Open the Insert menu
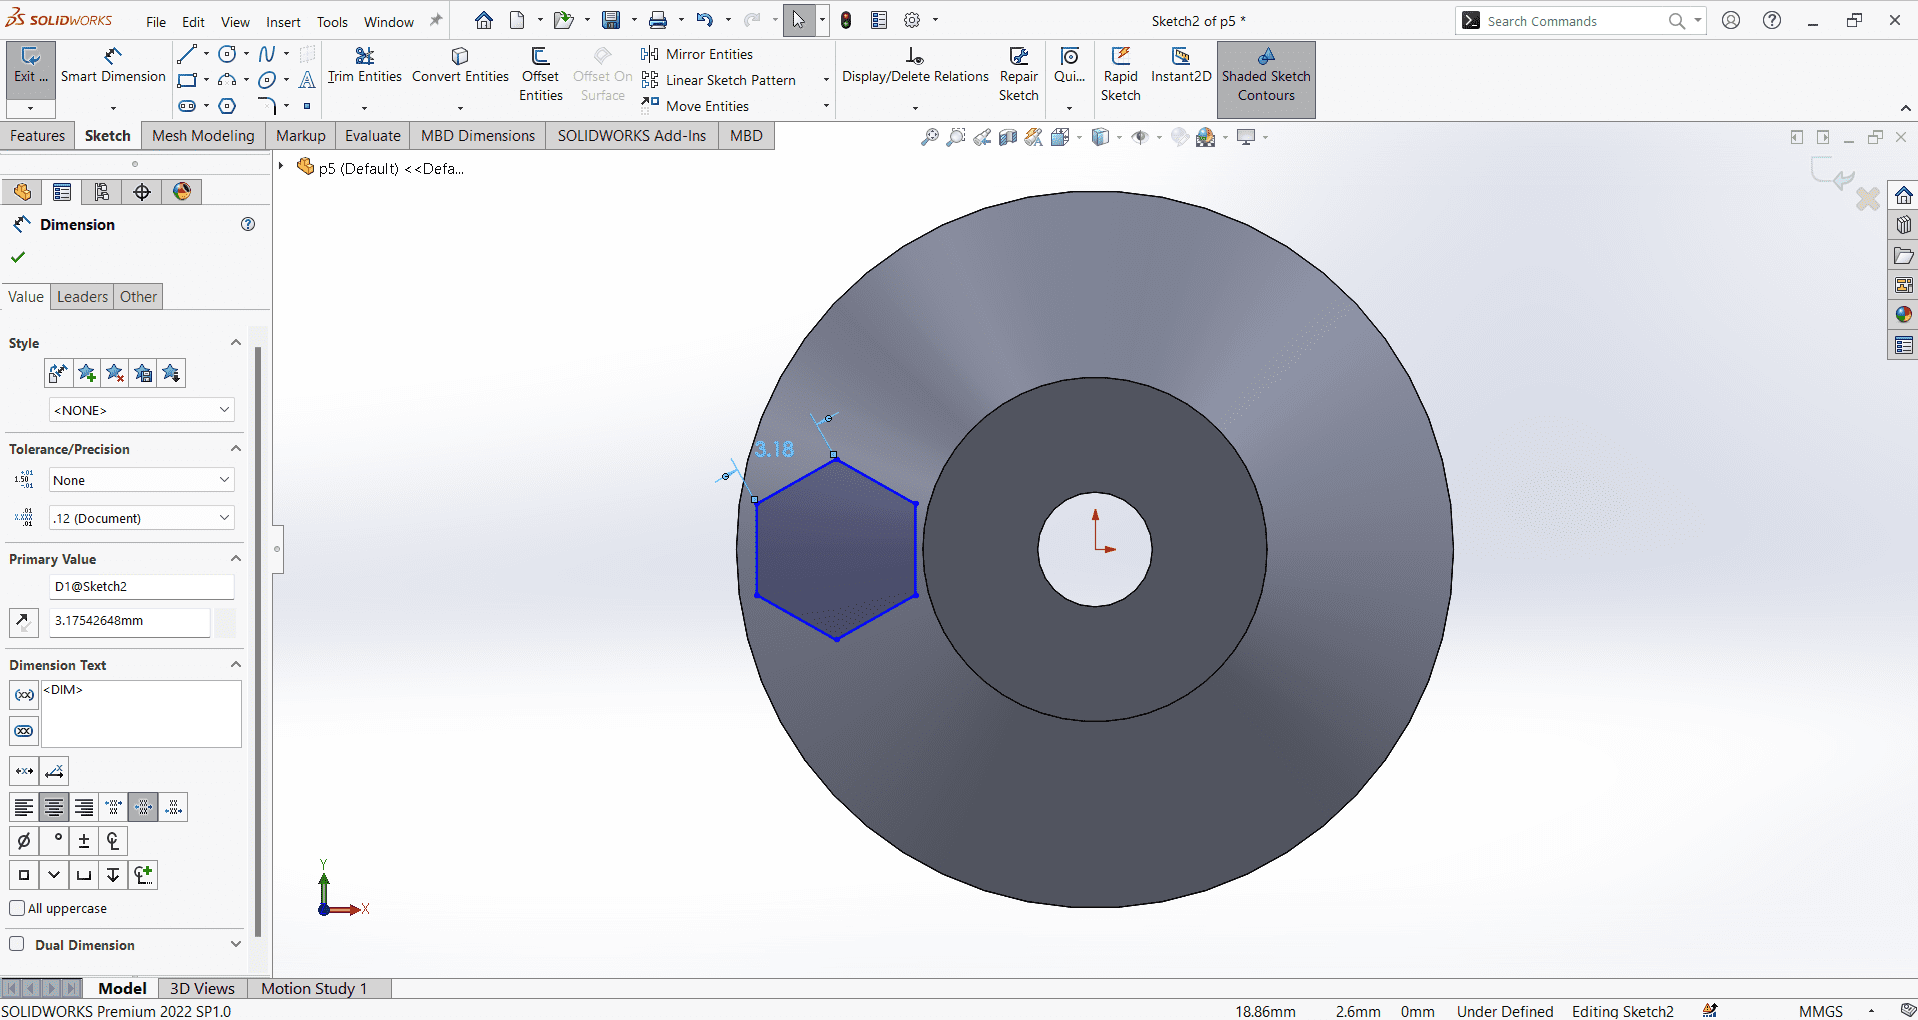Screen dimensions: 1918x1020 [x=283, y=22]
